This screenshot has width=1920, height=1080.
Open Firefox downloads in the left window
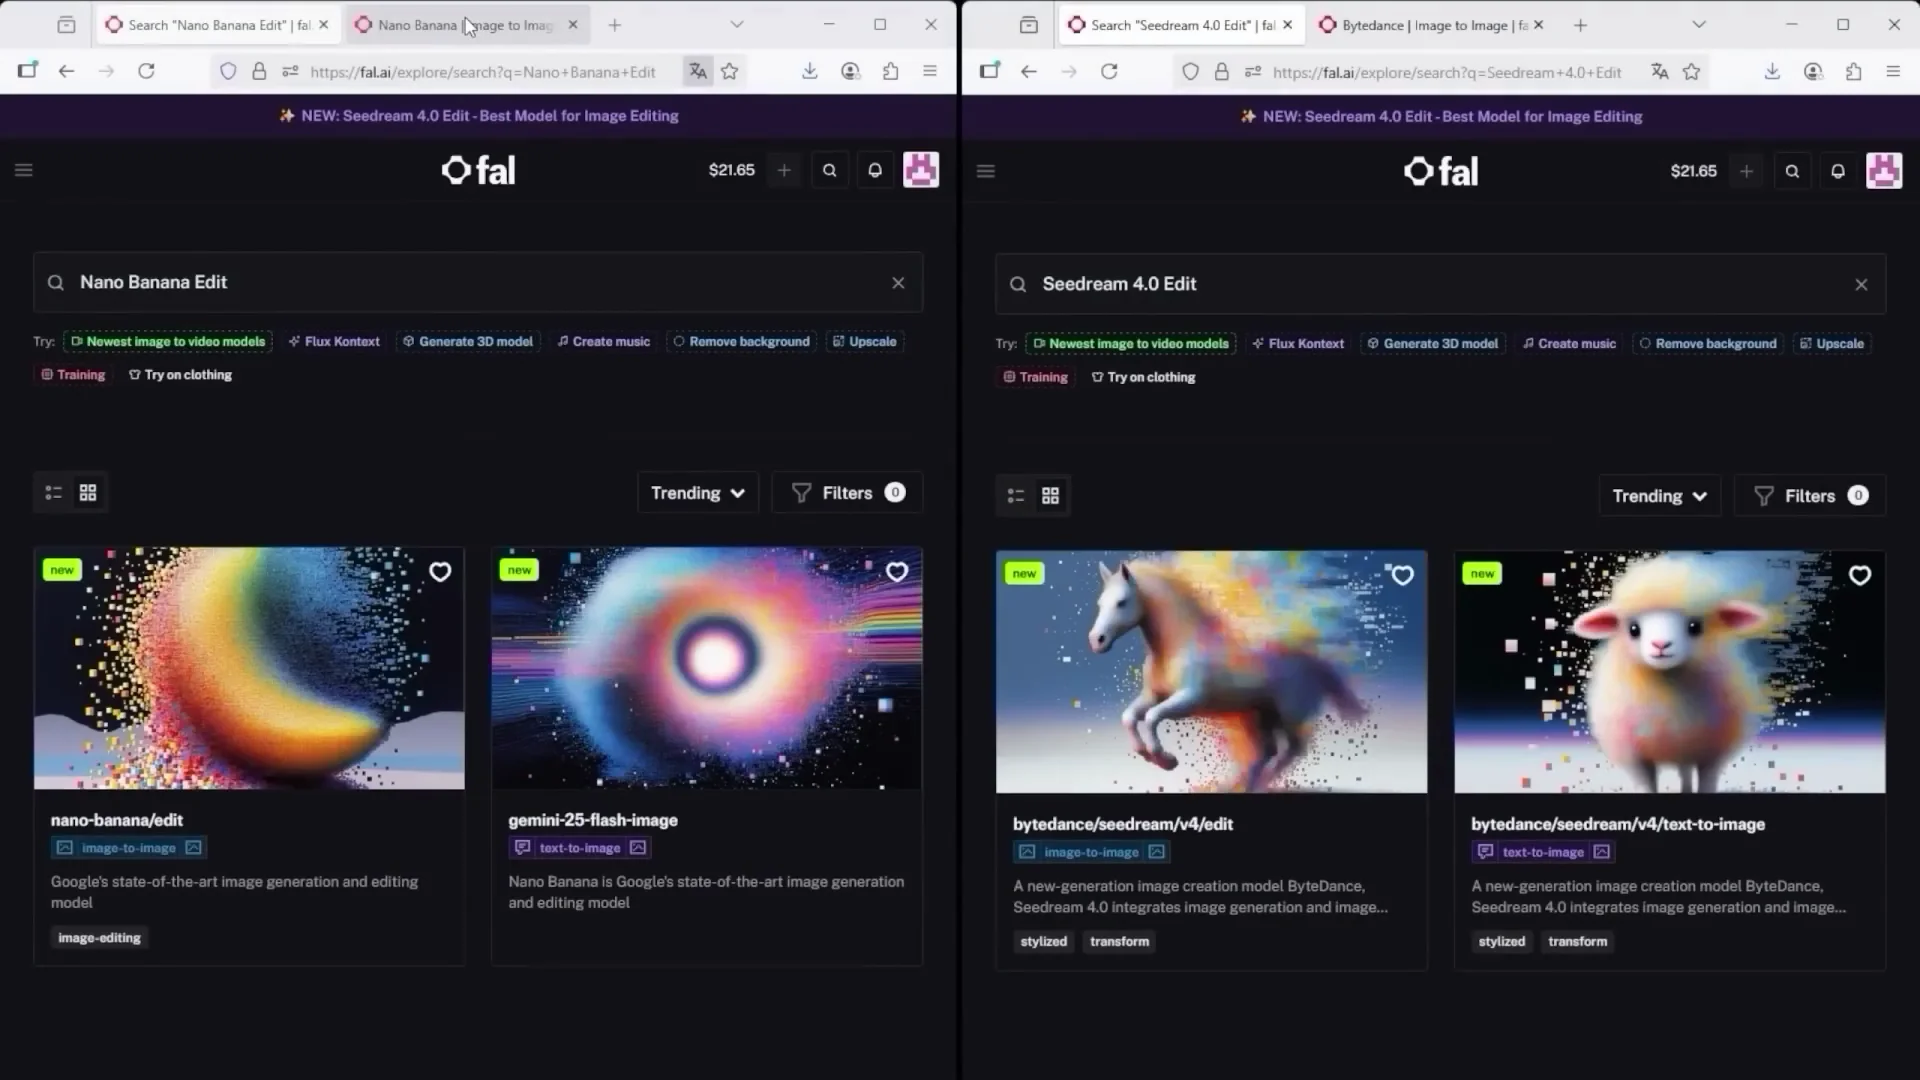pos(810,71)
